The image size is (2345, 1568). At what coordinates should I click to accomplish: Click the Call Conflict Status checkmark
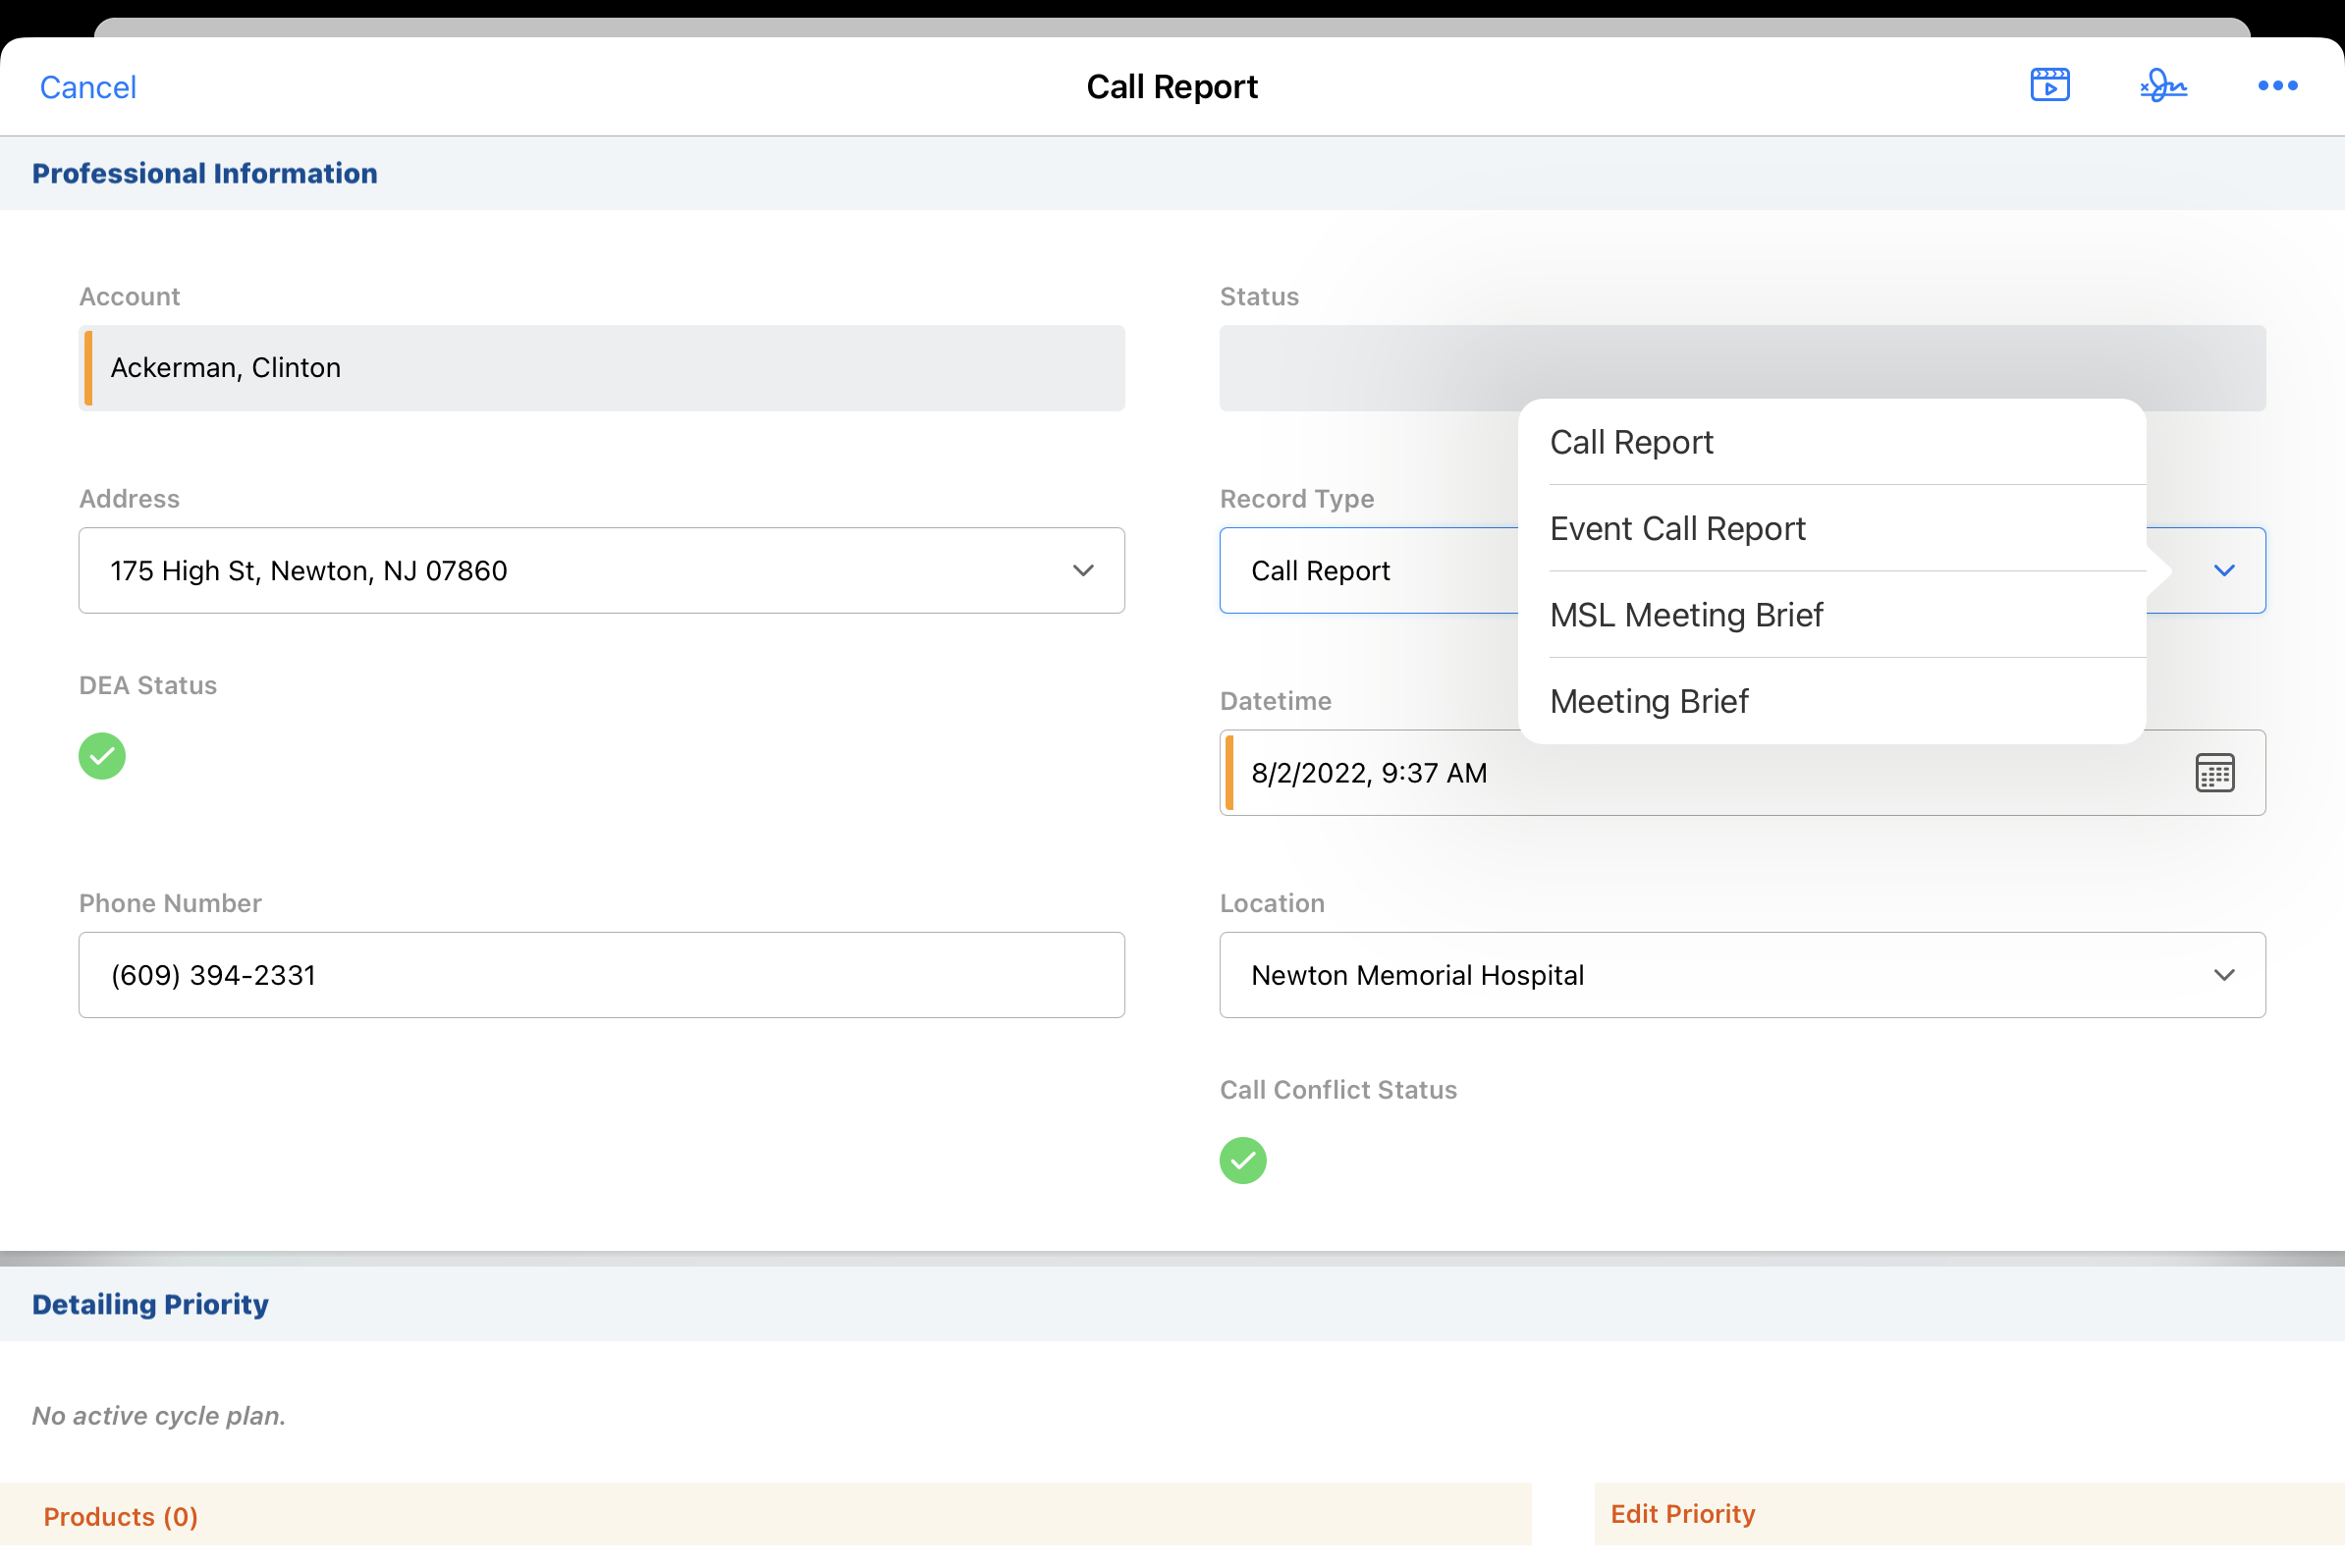1242,1160
